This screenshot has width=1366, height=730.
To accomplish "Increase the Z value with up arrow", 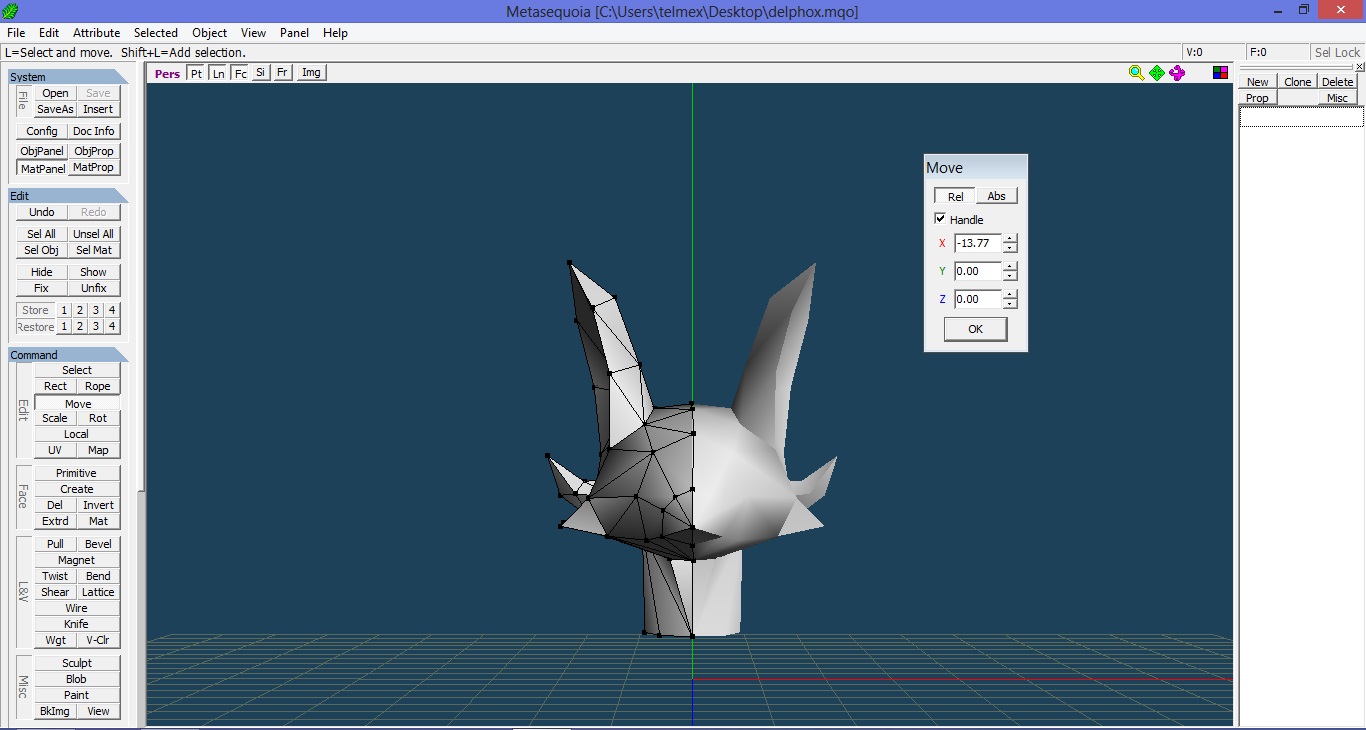I will tap(1010, 295).
